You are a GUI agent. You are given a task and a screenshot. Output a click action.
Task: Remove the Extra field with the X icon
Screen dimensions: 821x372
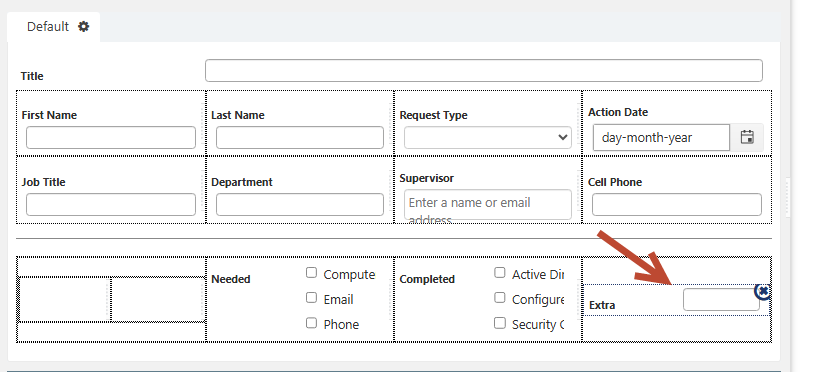(763, 291)
